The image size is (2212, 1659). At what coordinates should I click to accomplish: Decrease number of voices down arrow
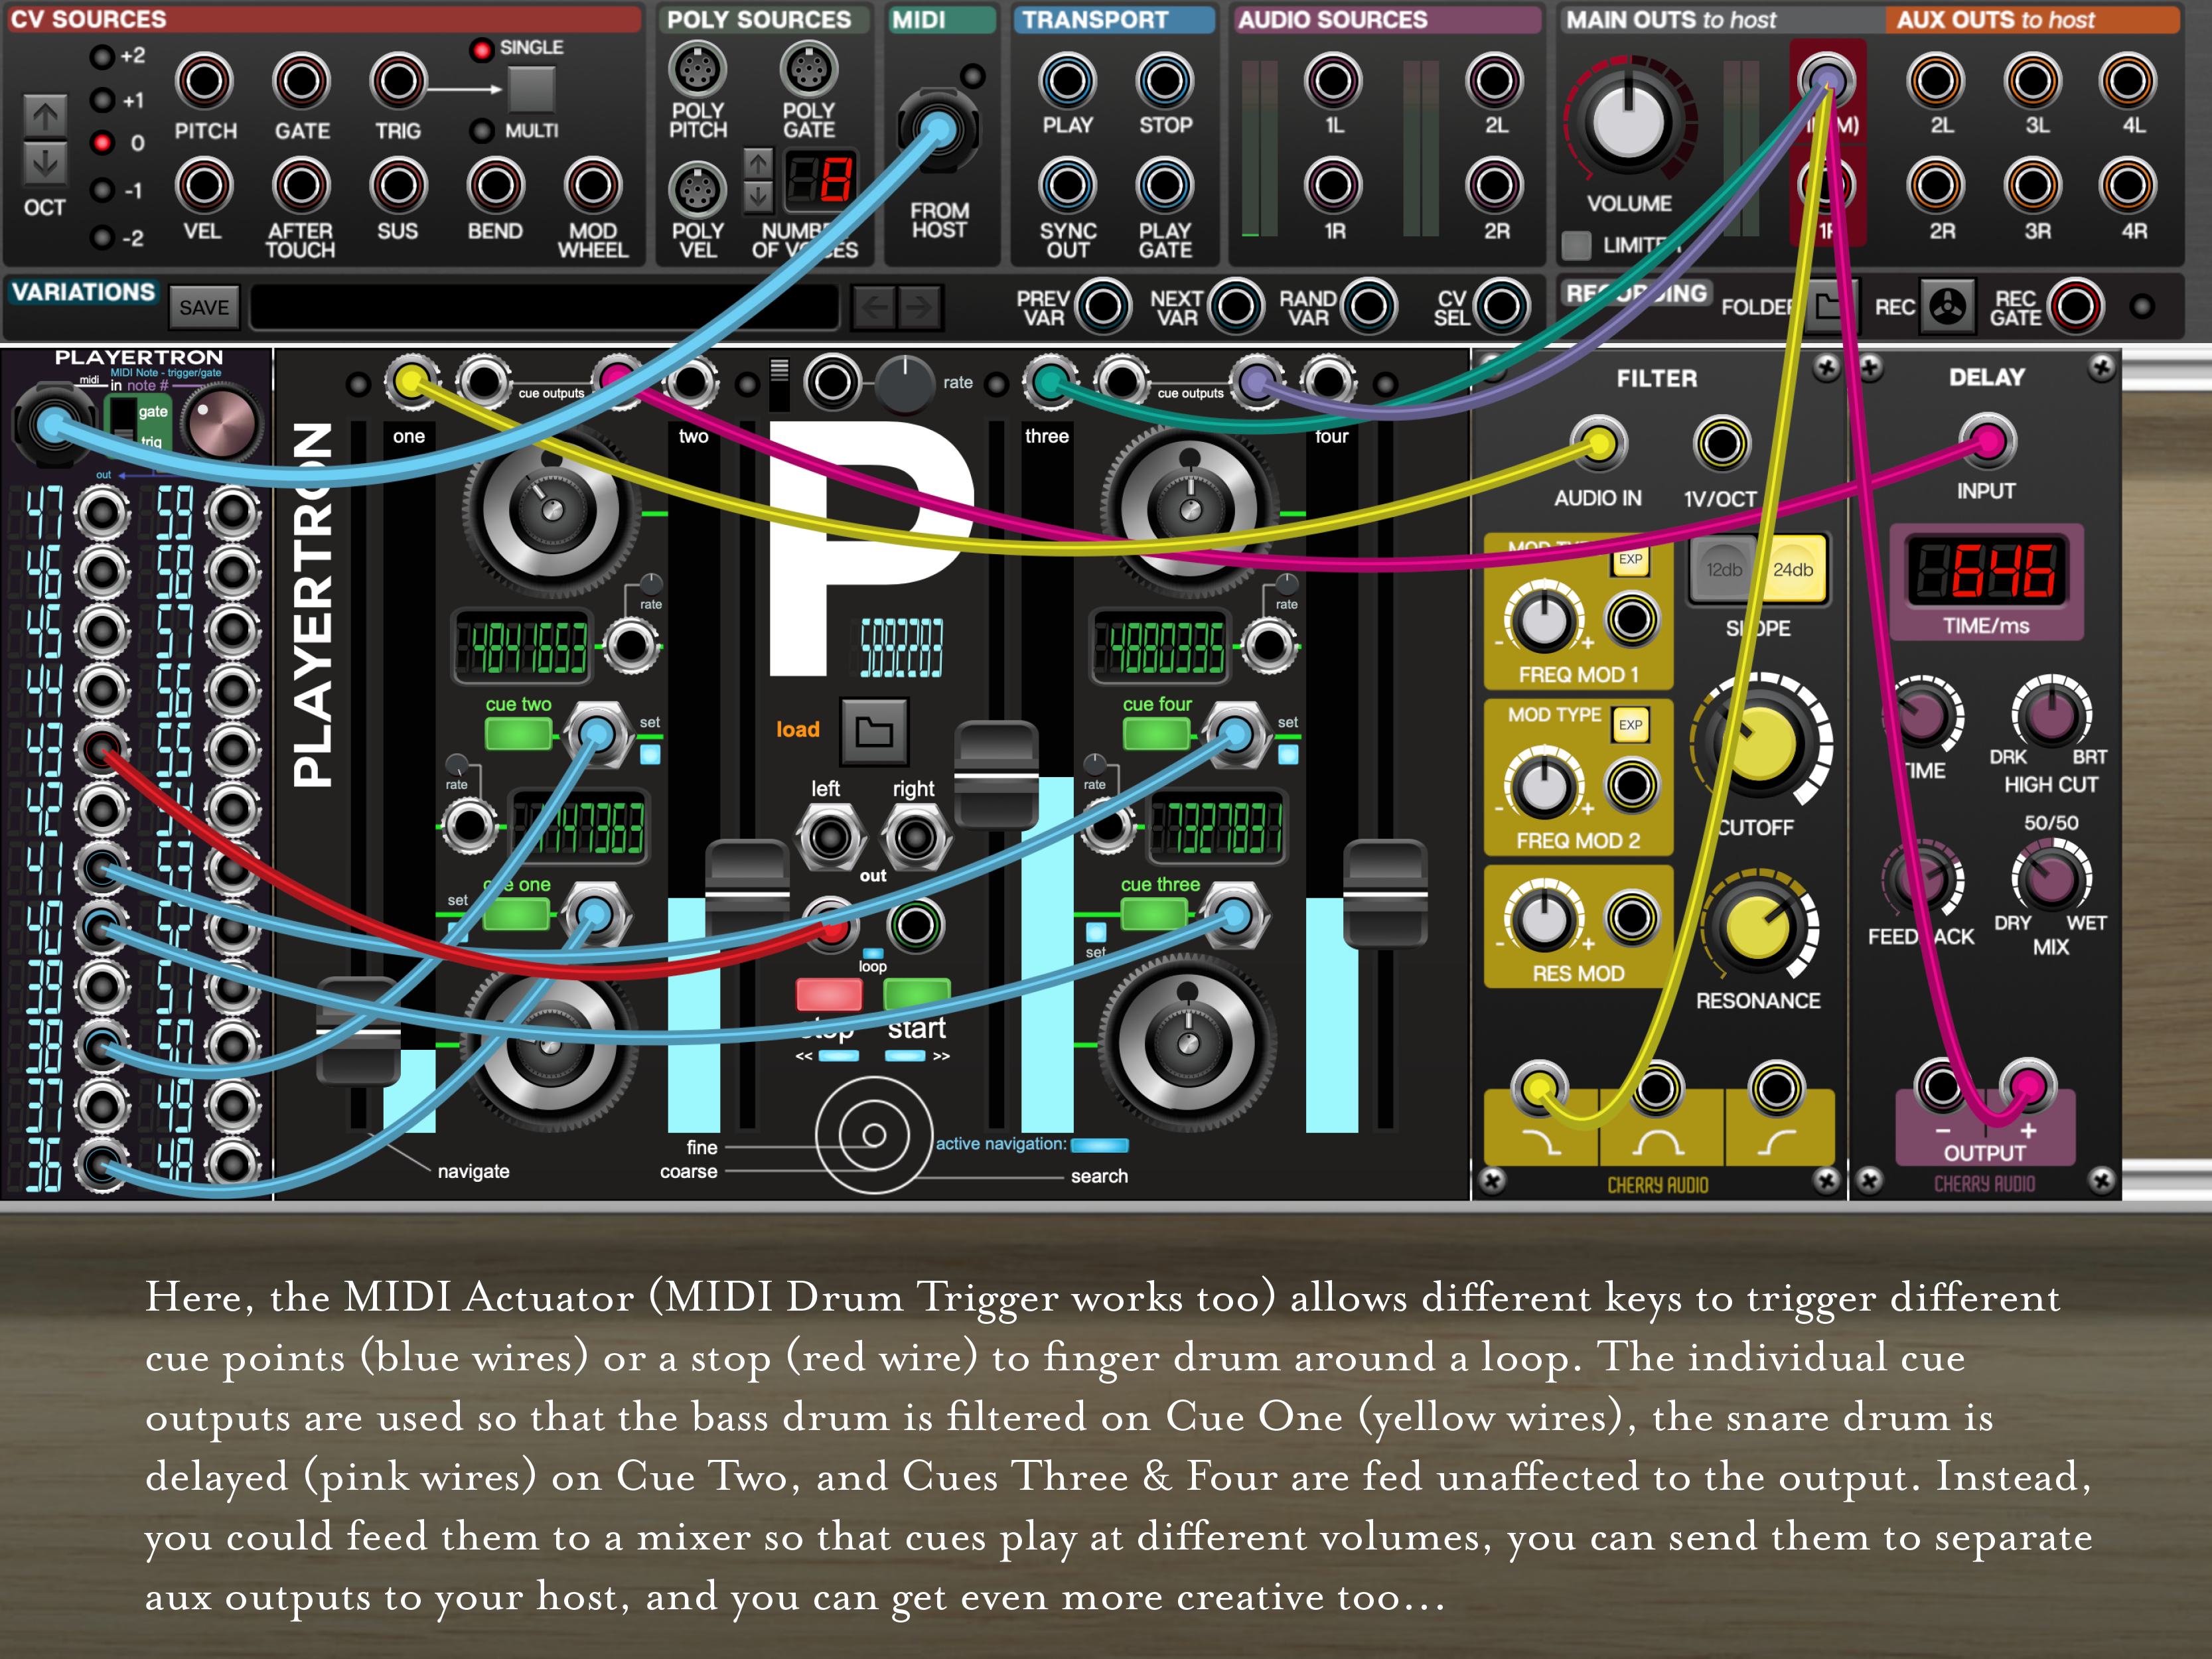[x=758, y=197]
